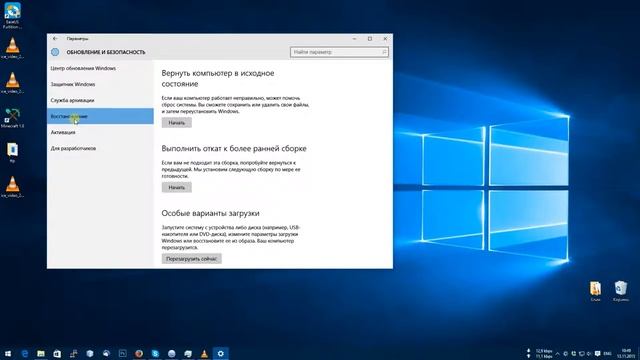Click the heading Особые варианты загрузки
Viewport: 640px width, 360px height.
pyautogui.click(x=210, y=213)
